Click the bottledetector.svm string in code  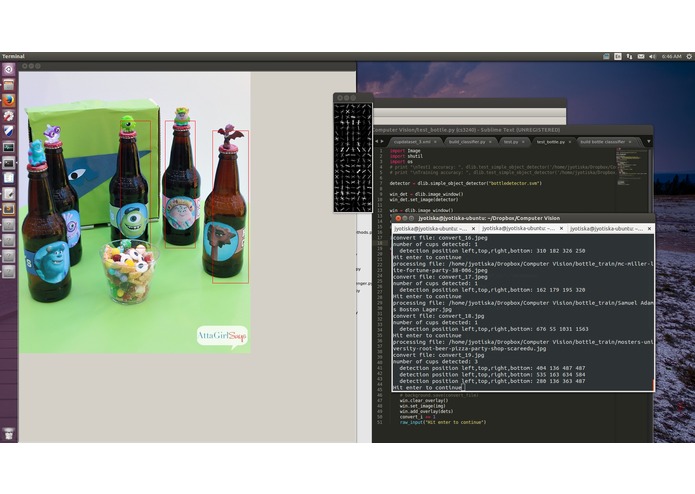(x=515, y=183)
